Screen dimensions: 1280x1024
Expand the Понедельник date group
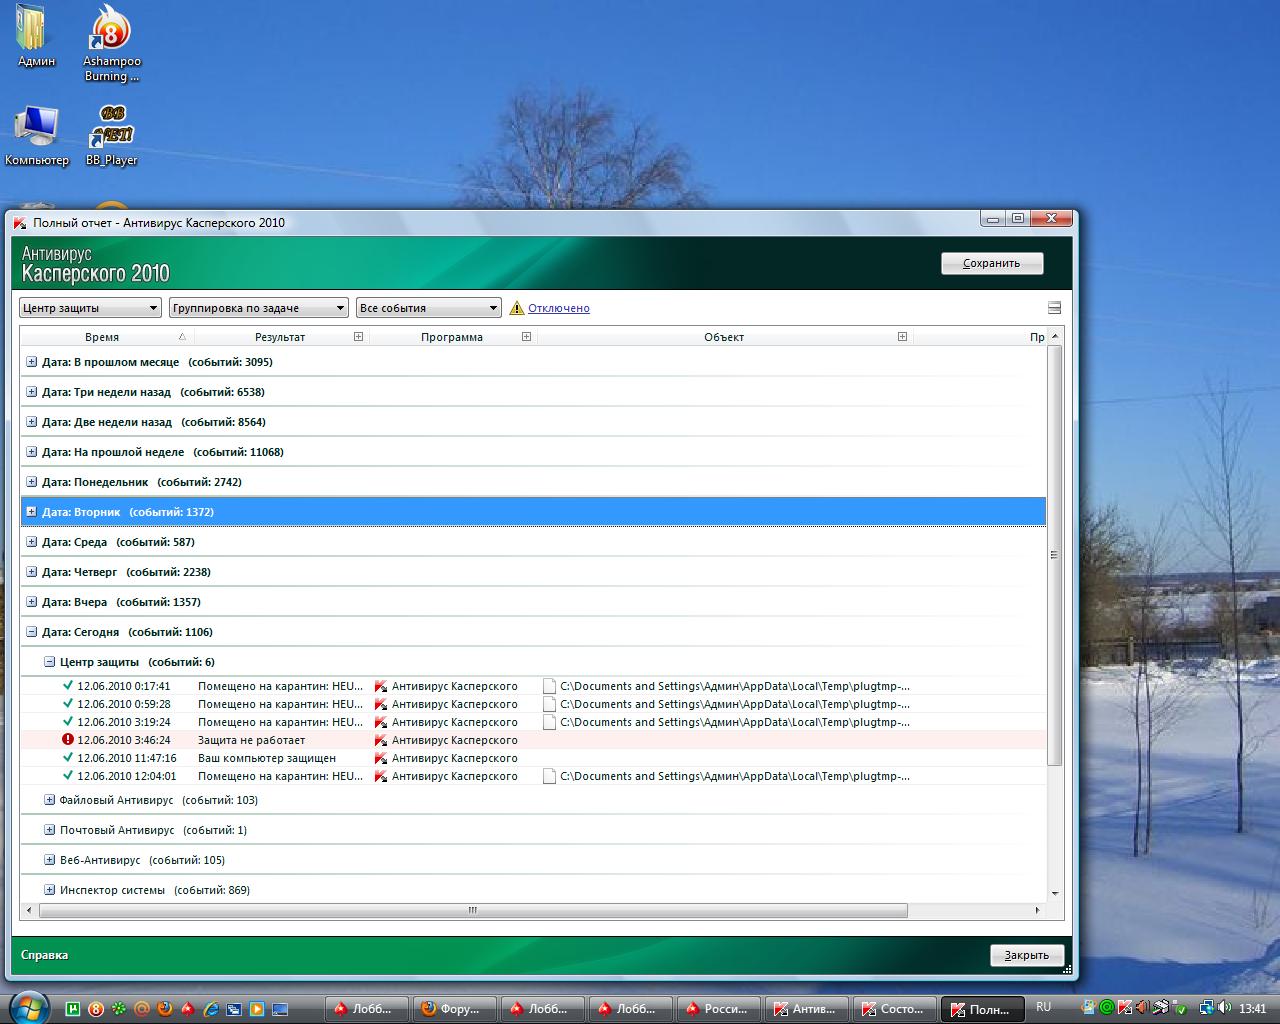(x=32, y=482)
